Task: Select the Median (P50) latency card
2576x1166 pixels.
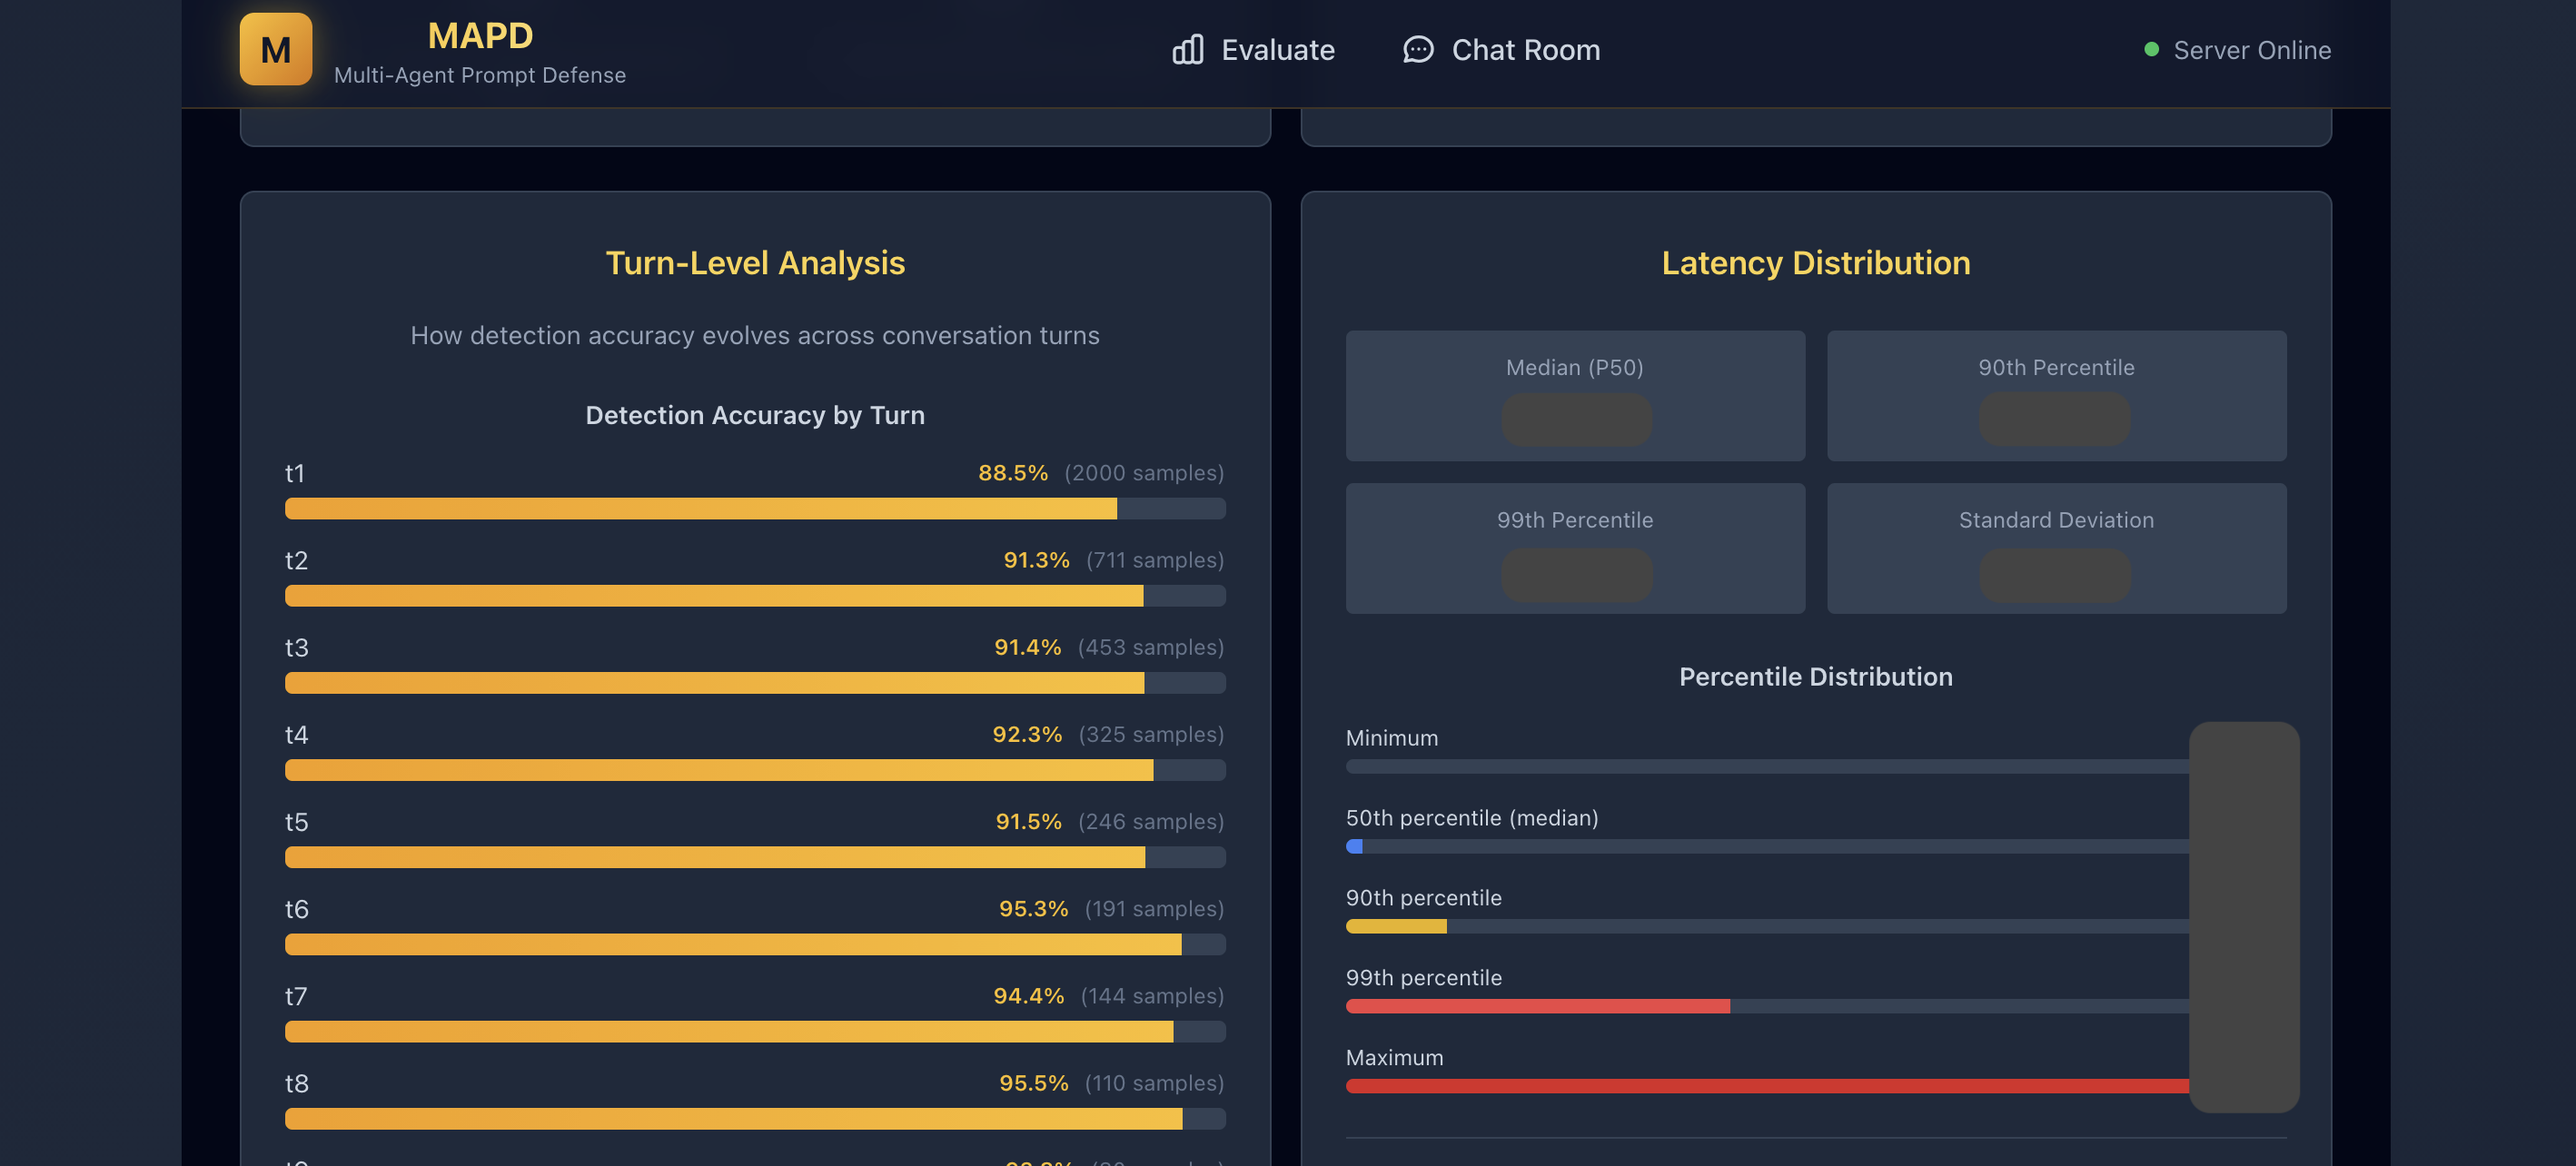Action: tap(1574, 395)
